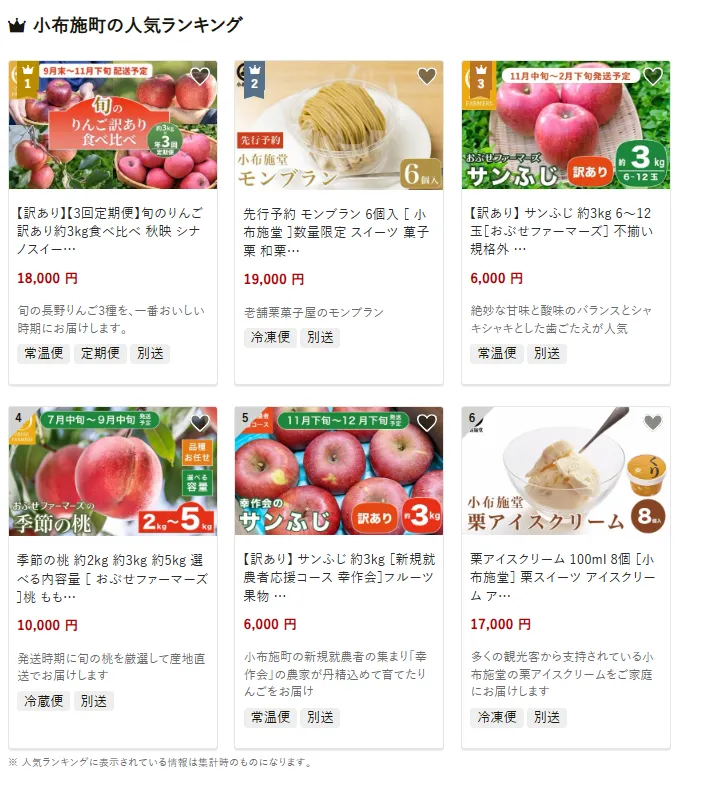Open the Mont Blanc product image
The image size is (725, 788).
coord(339,125)
